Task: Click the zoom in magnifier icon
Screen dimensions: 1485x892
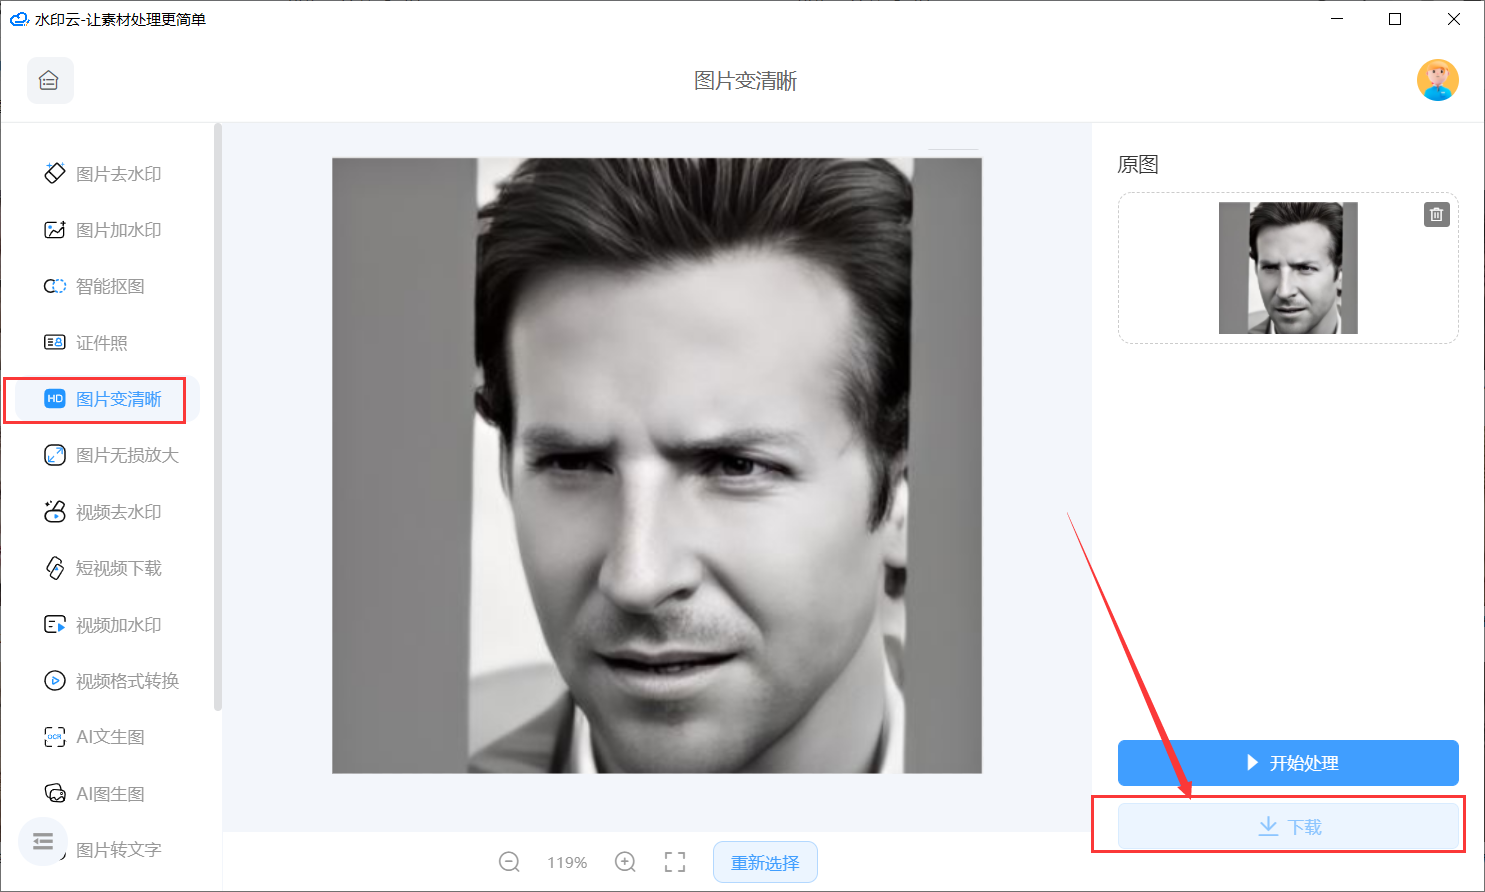Action: [625, 862]
